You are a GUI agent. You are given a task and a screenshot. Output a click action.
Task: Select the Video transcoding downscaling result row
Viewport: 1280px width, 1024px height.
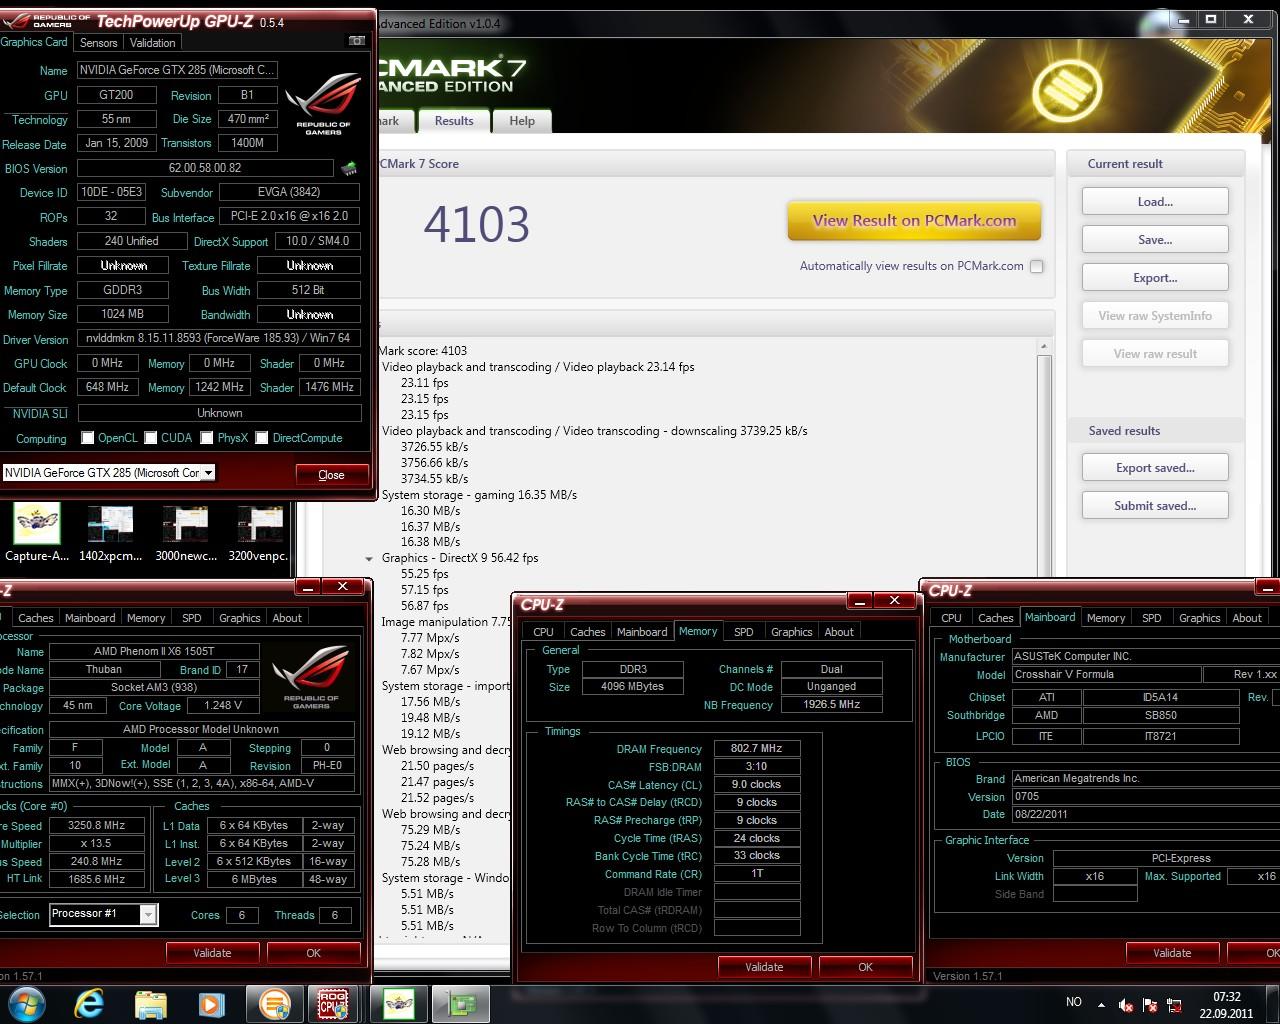594,431
